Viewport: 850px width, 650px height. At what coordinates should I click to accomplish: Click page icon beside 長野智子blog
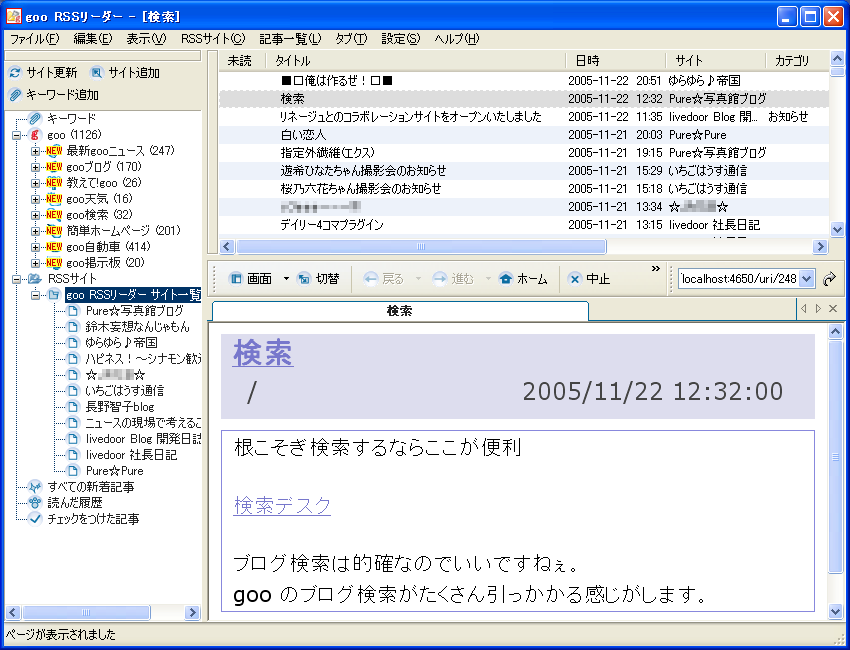[73, 407]
